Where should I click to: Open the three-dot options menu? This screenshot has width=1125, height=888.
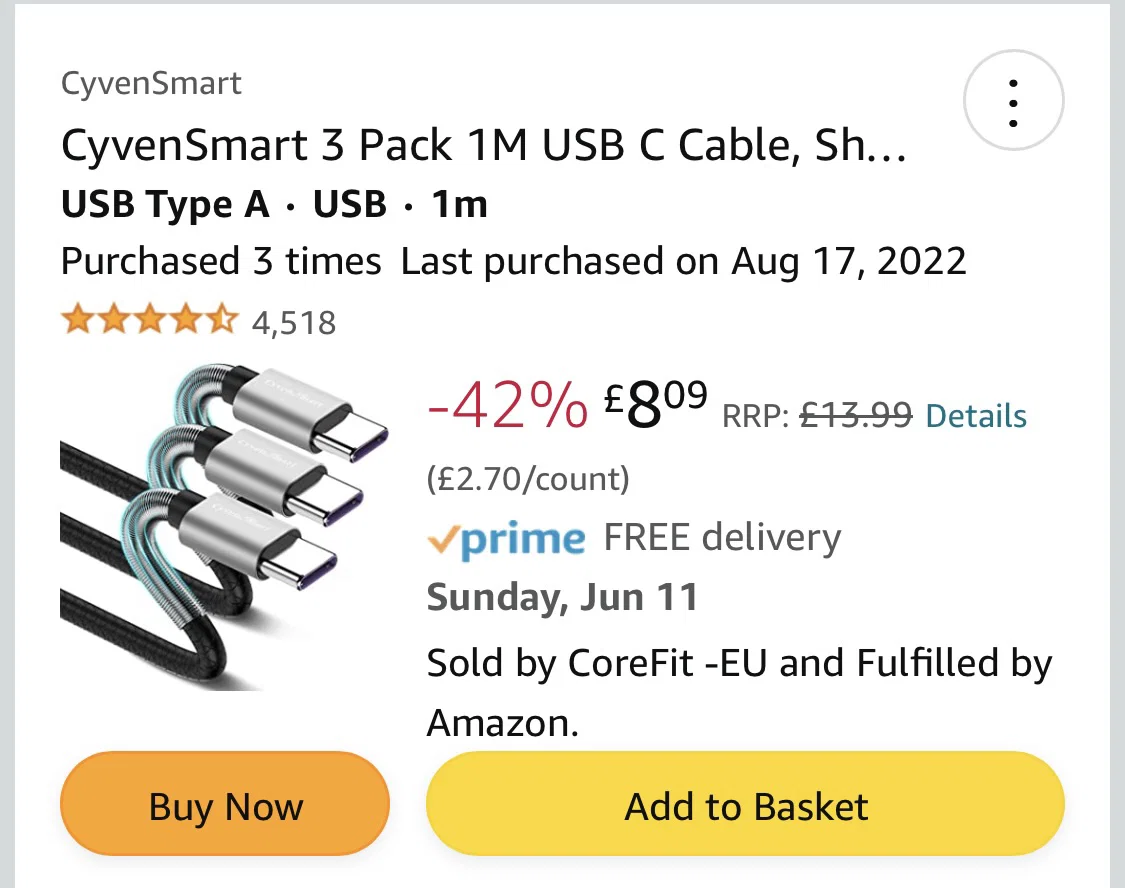pos(1013,102)
